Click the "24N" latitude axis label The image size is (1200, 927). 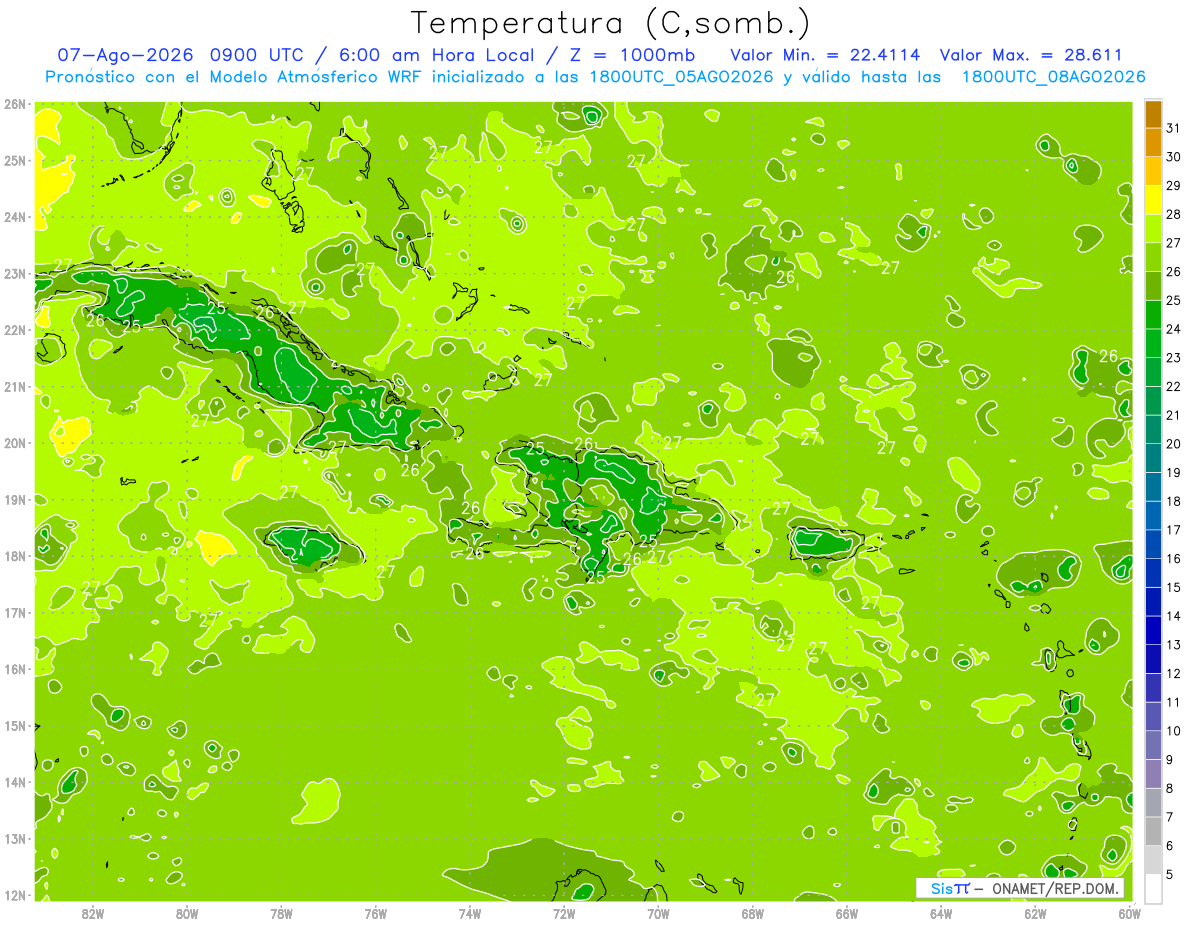click(14, 217)
